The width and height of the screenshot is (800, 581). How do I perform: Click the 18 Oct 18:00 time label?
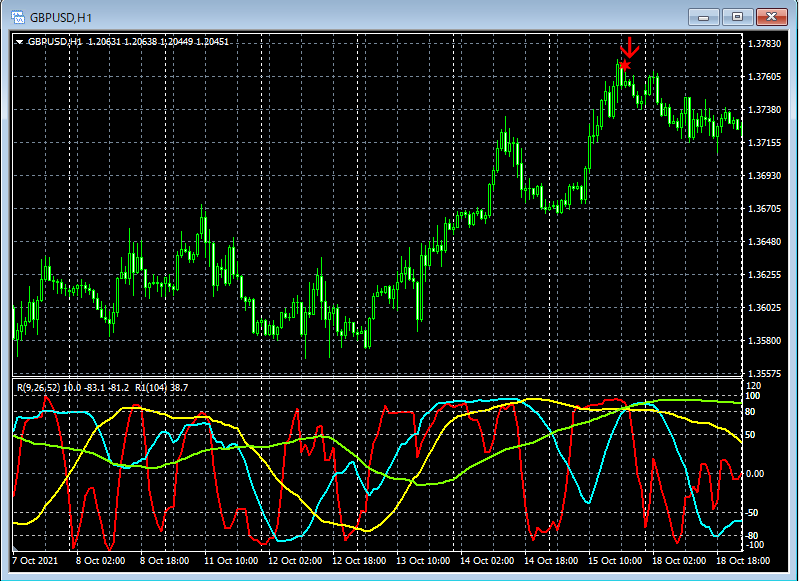(743, 561)
